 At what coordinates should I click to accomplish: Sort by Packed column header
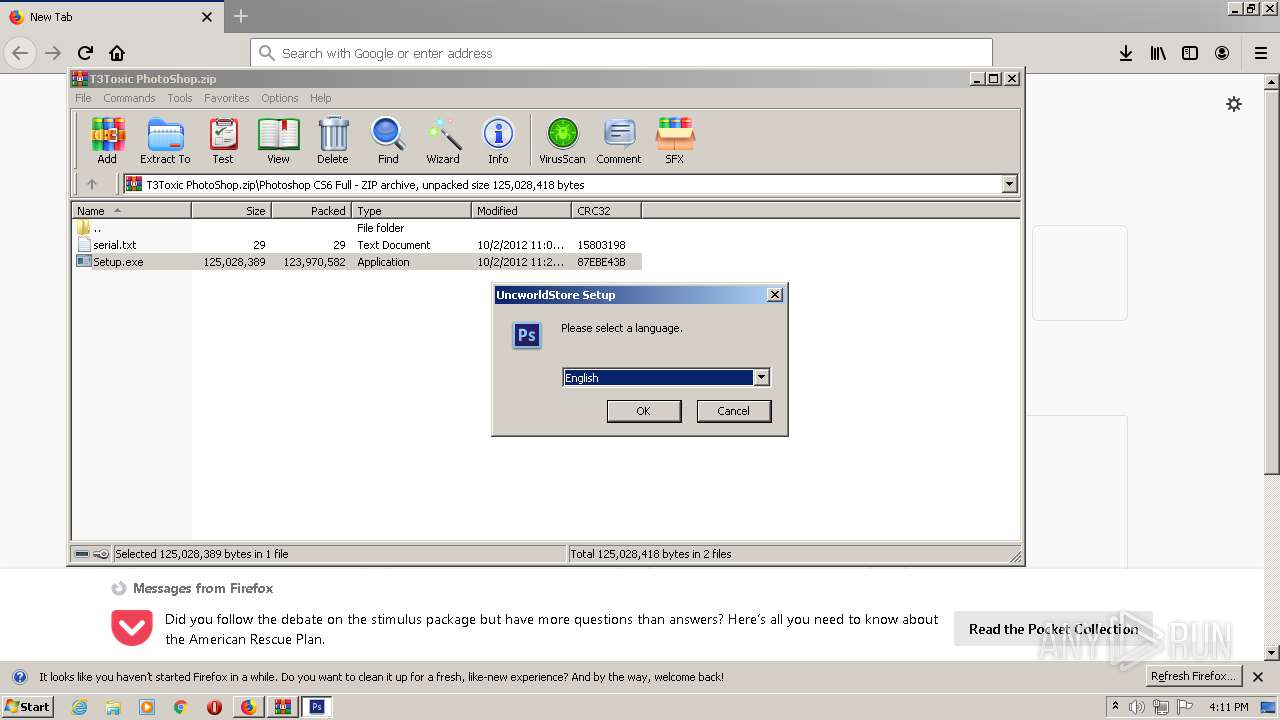(x=311, y=210)
